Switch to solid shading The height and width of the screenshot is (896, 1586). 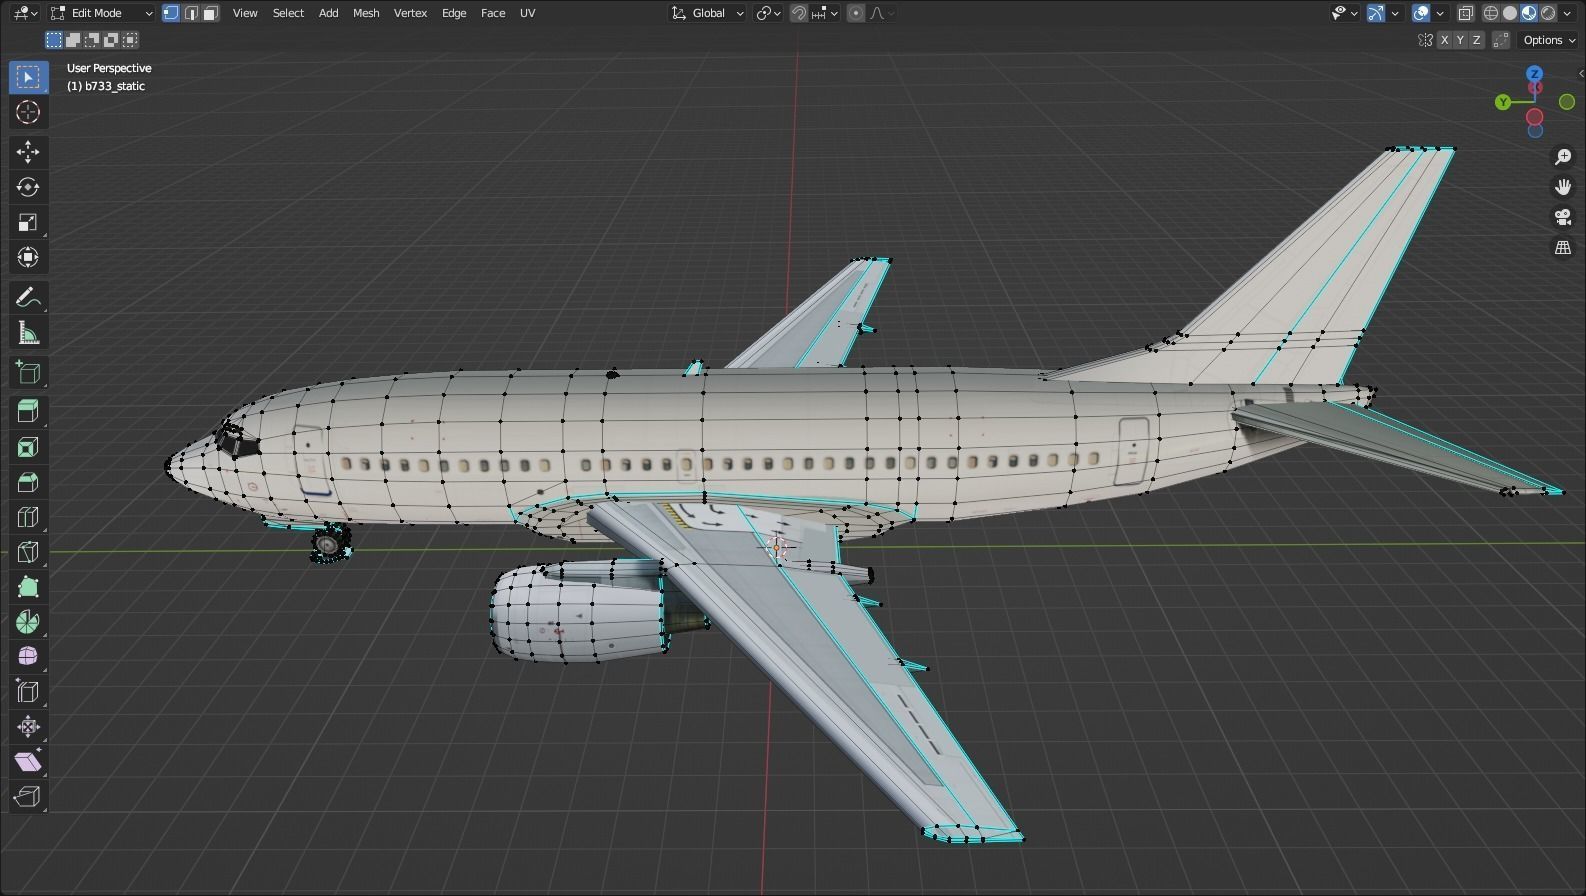[x=1510, y=13]
